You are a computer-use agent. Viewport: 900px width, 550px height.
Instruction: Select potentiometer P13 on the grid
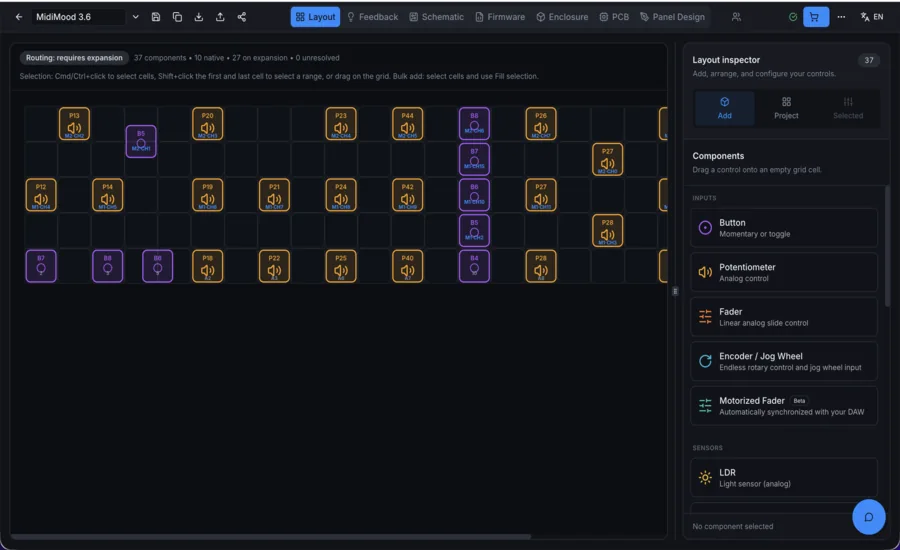click(x=74, y=123)
